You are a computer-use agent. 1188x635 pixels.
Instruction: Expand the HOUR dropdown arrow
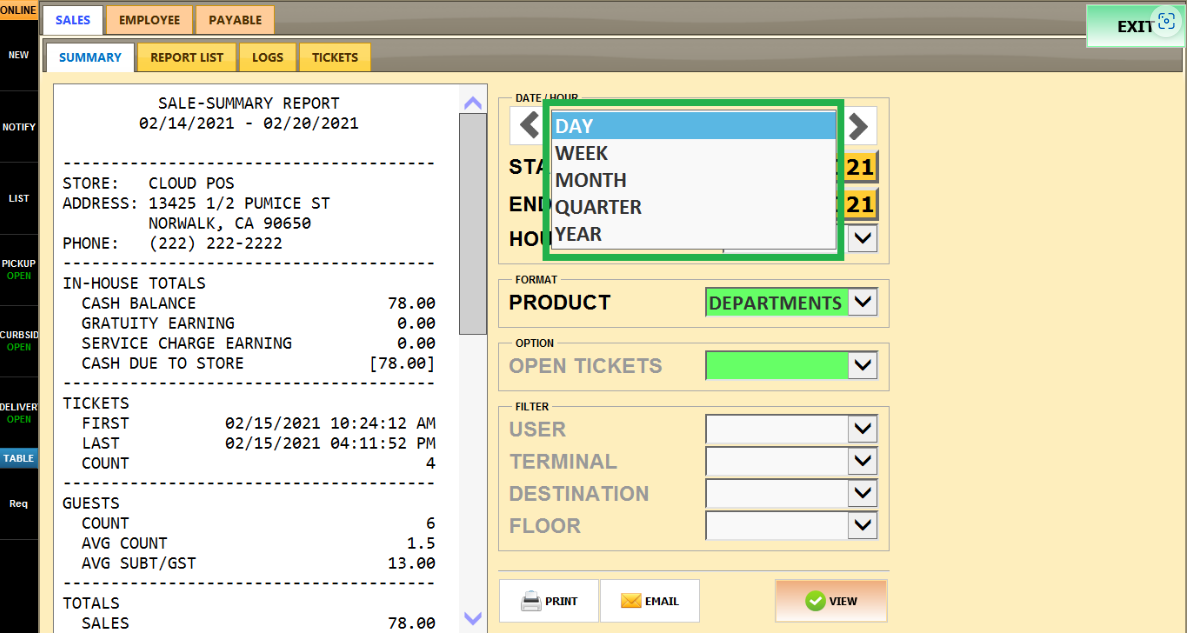[x=862, y=239]
